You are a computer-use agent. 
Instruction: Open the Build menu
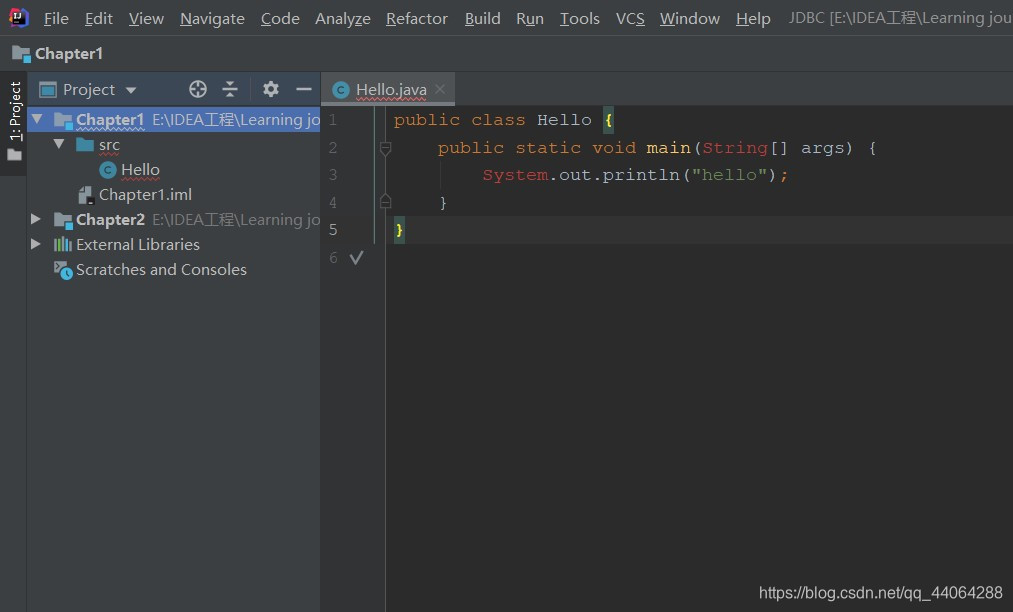[x=483, y=19]
